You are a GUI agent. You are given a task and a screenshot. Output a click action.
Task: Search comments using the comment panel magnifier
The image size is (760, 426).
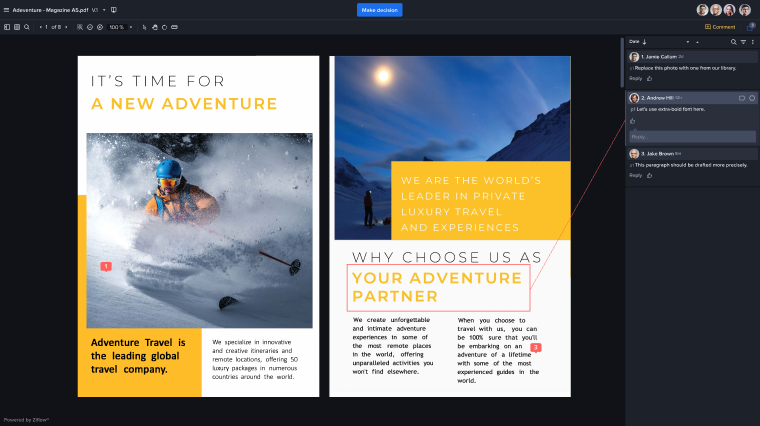click(733, 42)
